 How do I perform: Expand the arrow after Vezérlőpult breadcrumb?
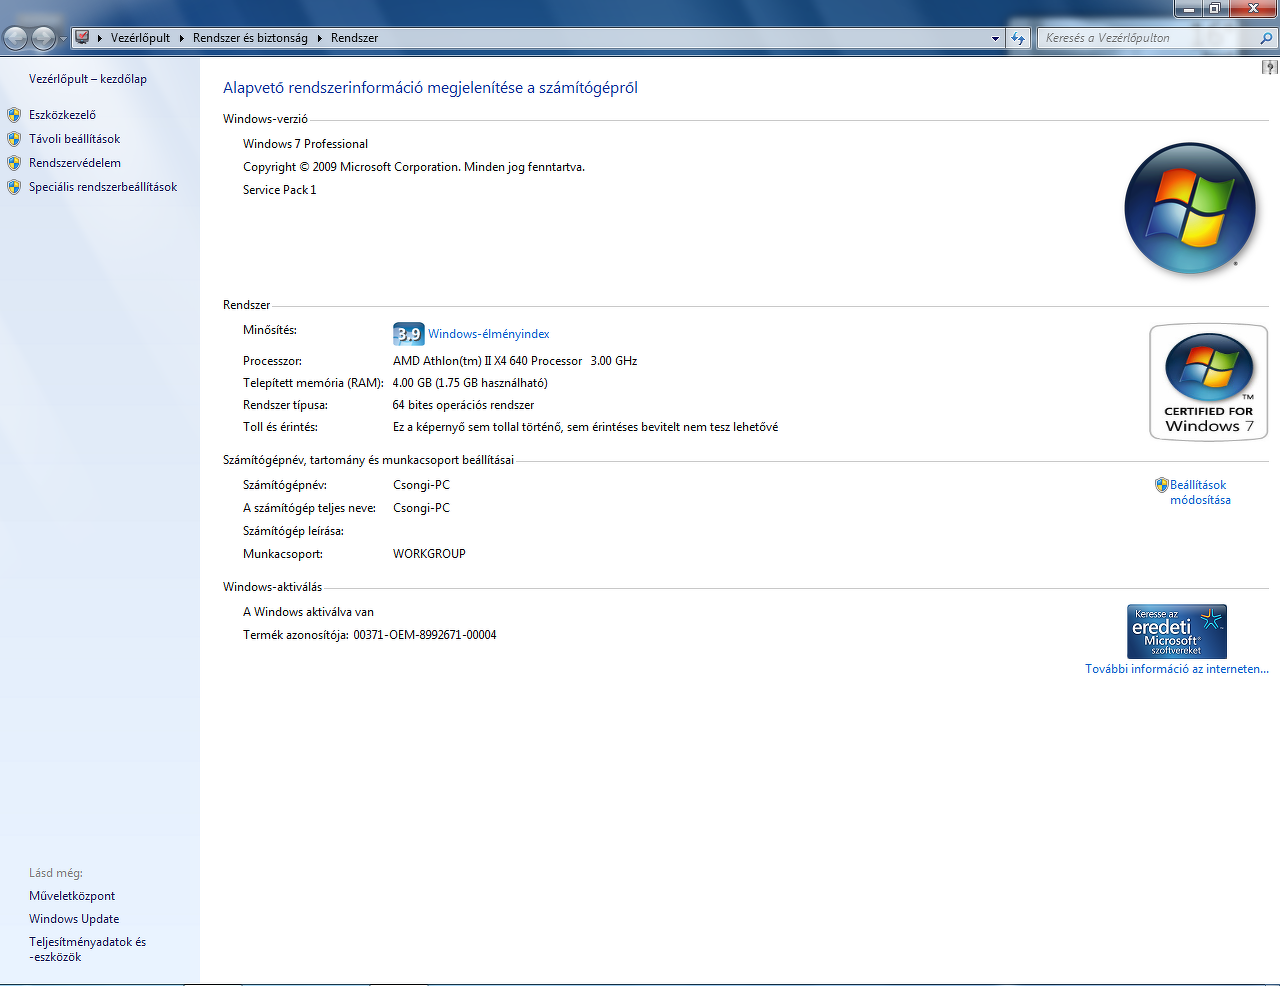coord(182,38)
